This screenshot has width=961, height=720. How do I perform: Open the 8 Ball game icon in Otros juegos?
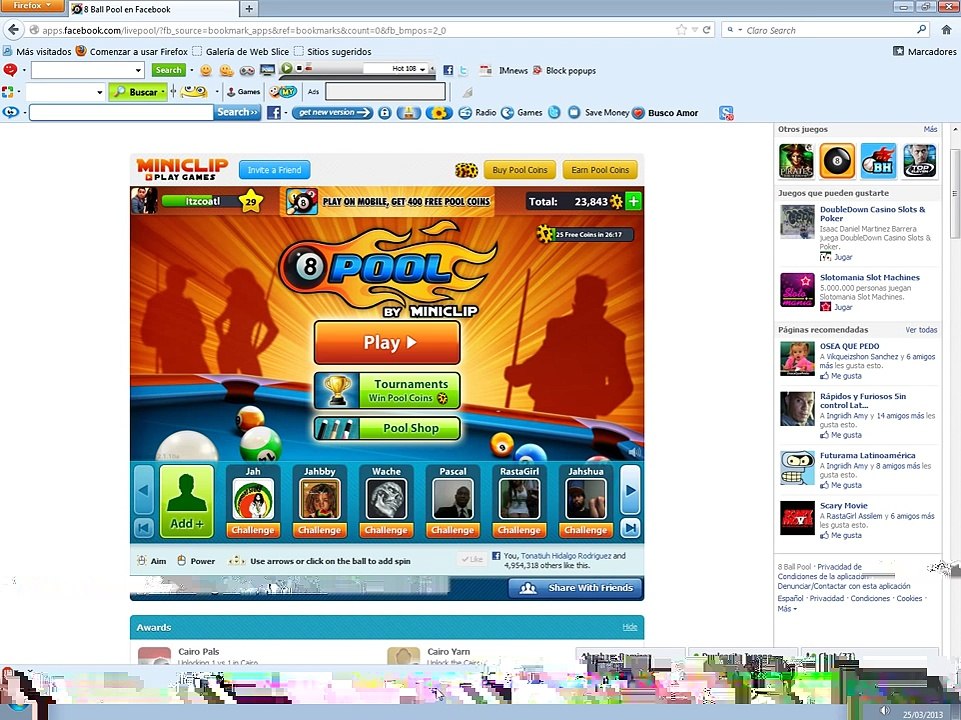pos(837,161)
